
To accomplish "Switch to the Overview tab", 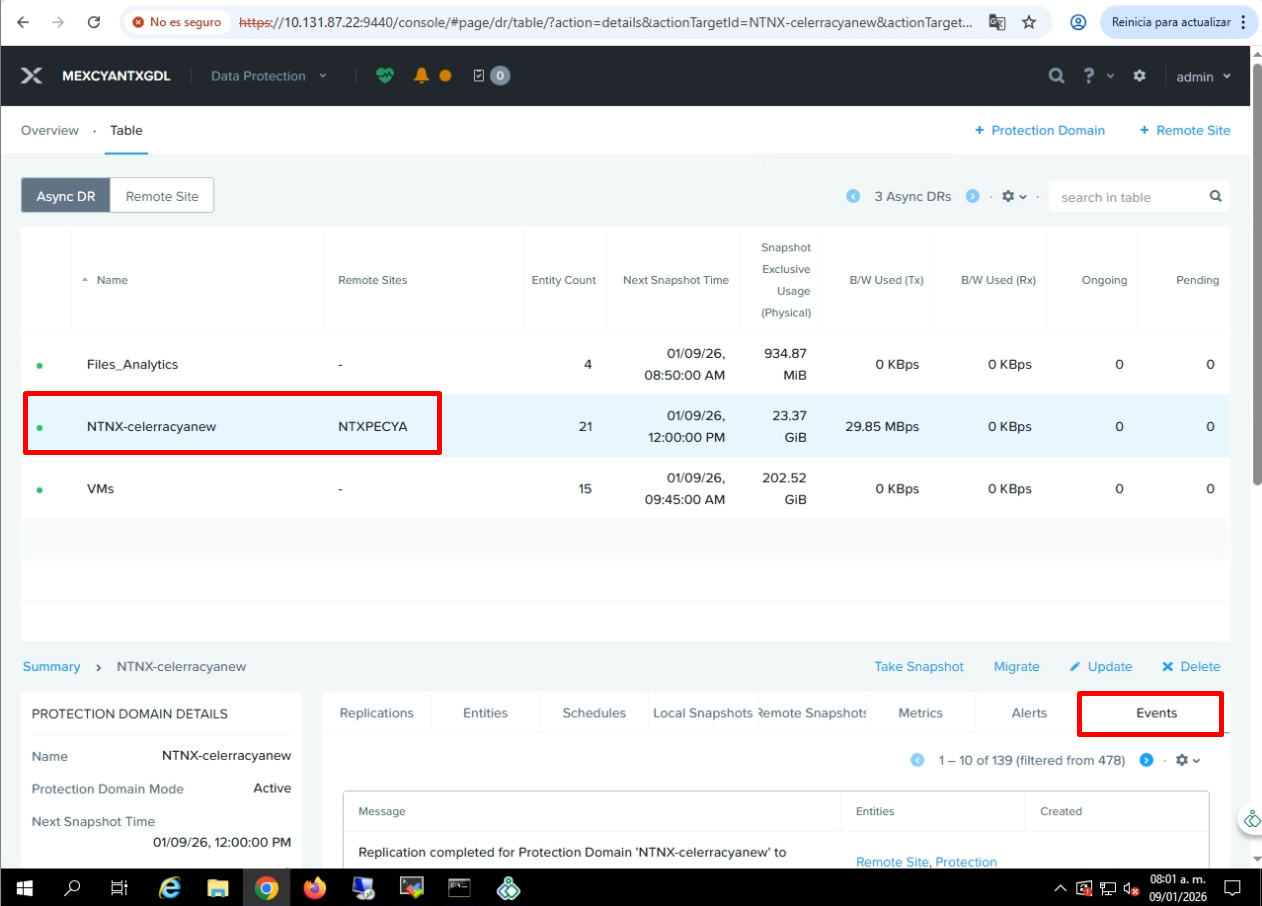I will click(49, 131).
